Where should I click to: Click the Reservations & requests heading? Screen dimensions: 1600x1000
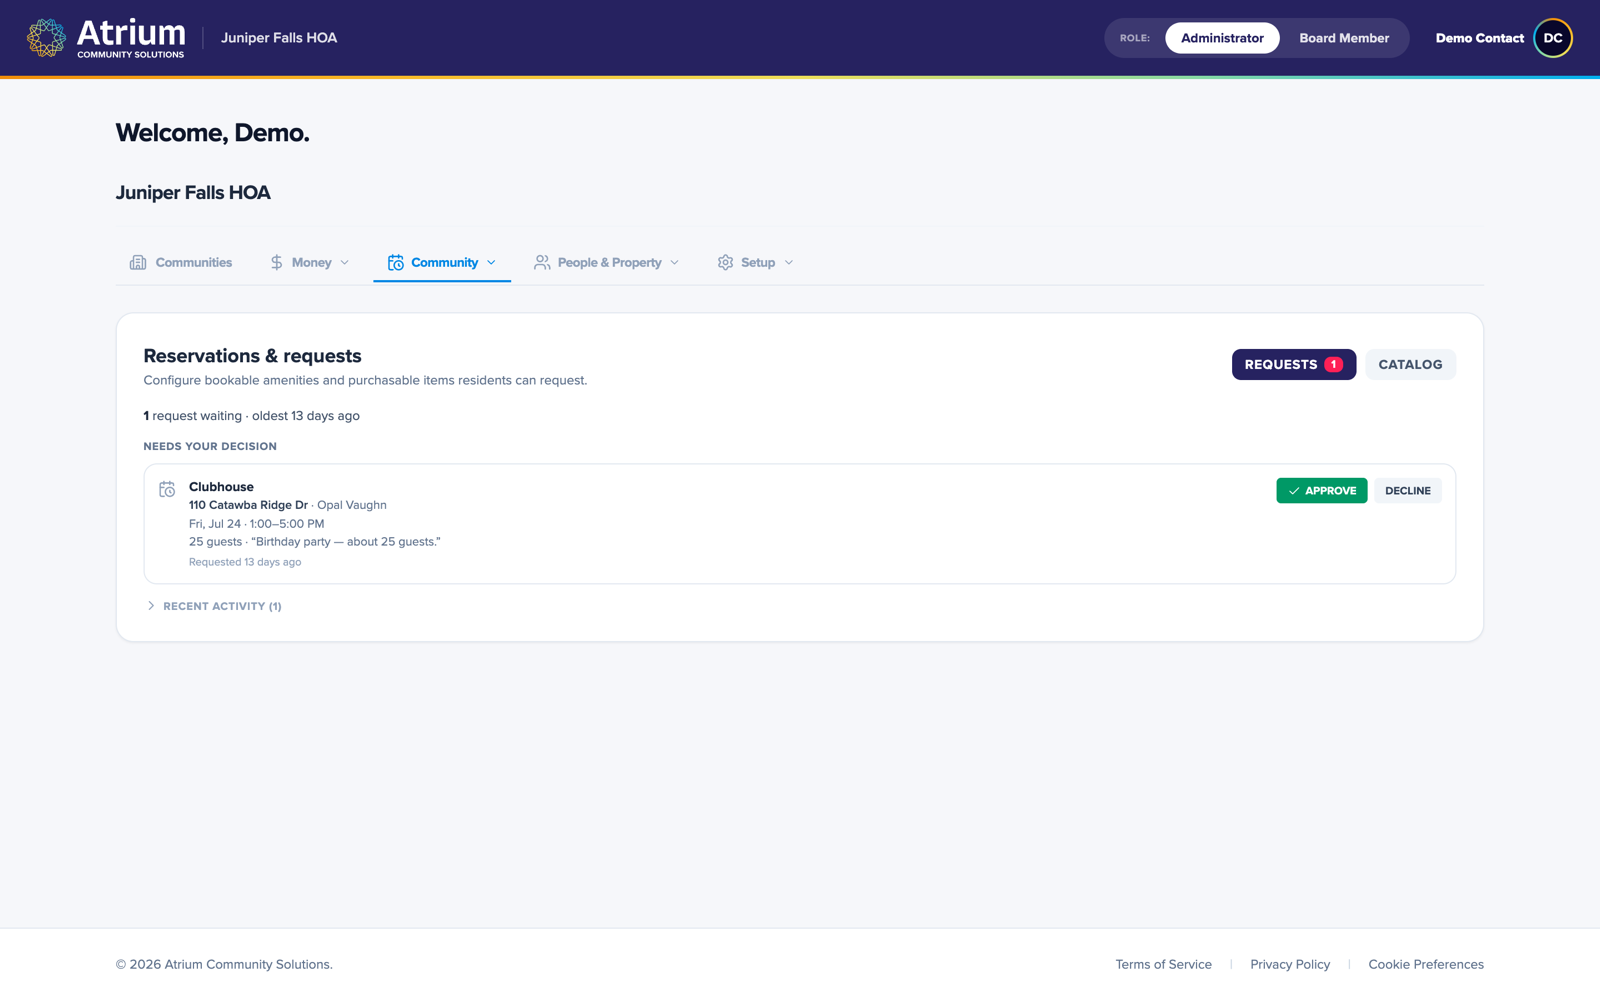pyautogui.click(x=252, y=356)
